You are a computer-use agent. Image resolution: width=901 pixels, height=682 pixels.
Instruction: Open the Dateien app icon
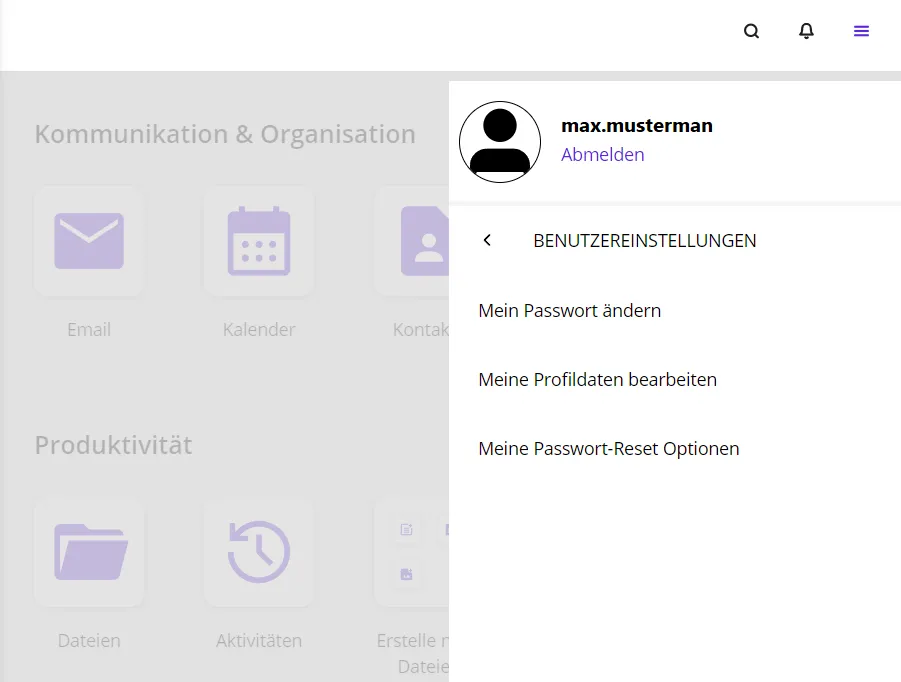coord(89,552)
